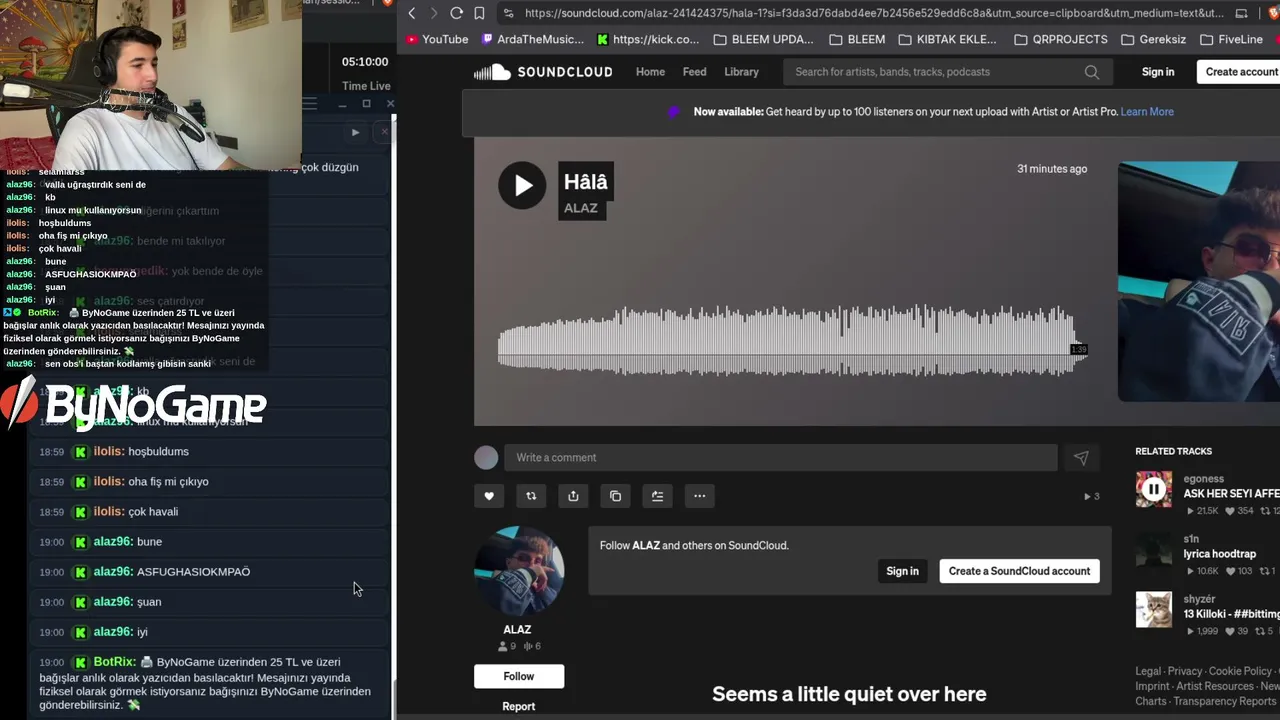The image size is (1280, 720).
Task: Click Create a SoundCloud account
Action: (x=1019, y=571)
